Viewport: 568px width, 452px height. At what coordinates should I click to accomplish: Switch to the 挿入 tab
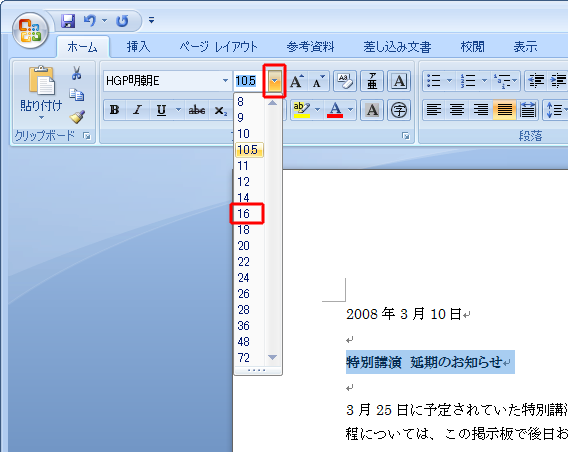[138, 47]
